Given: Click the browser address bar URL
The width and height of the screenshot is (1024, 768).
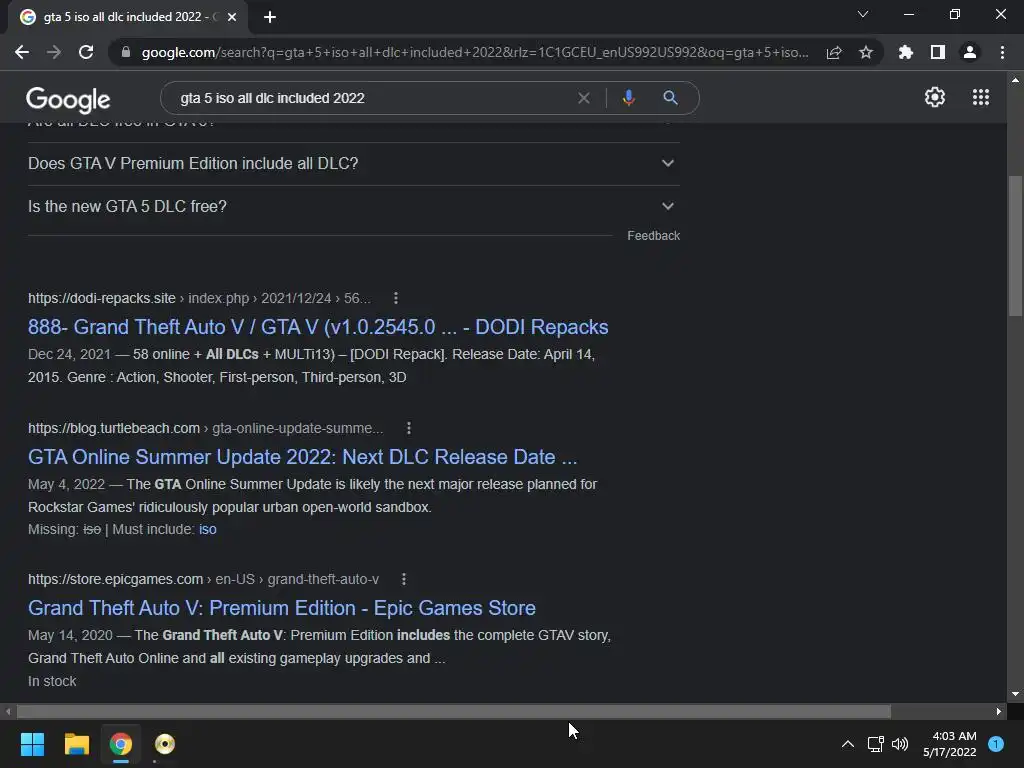Looking at the screenshot, I should pyautogui.click(x=475, y=52).
